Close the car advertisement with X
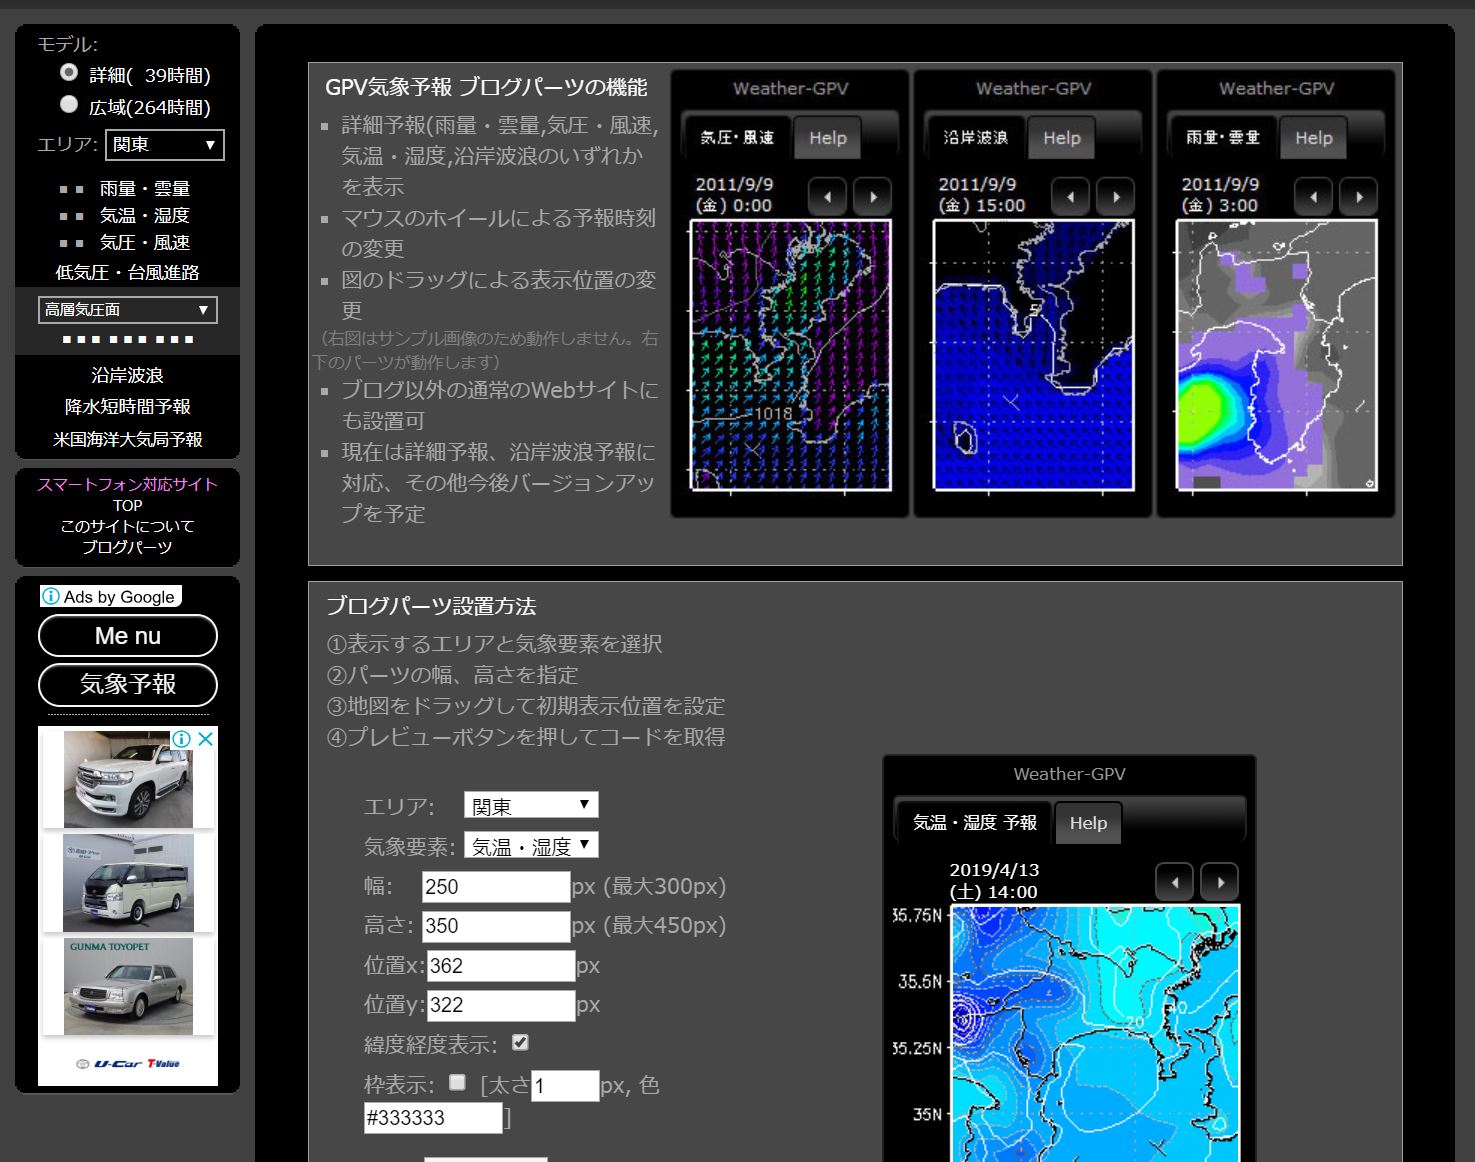 [205, 739]
